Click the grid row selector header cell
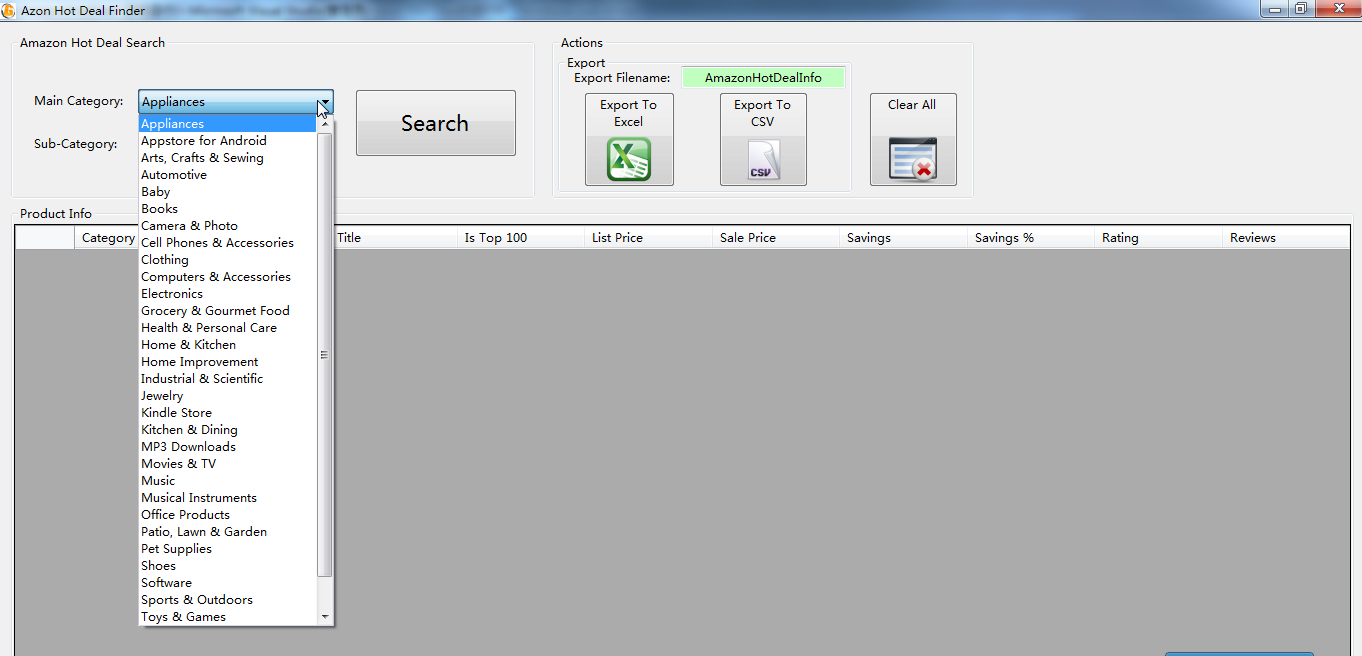1362x656 pixels. (45, 238)
